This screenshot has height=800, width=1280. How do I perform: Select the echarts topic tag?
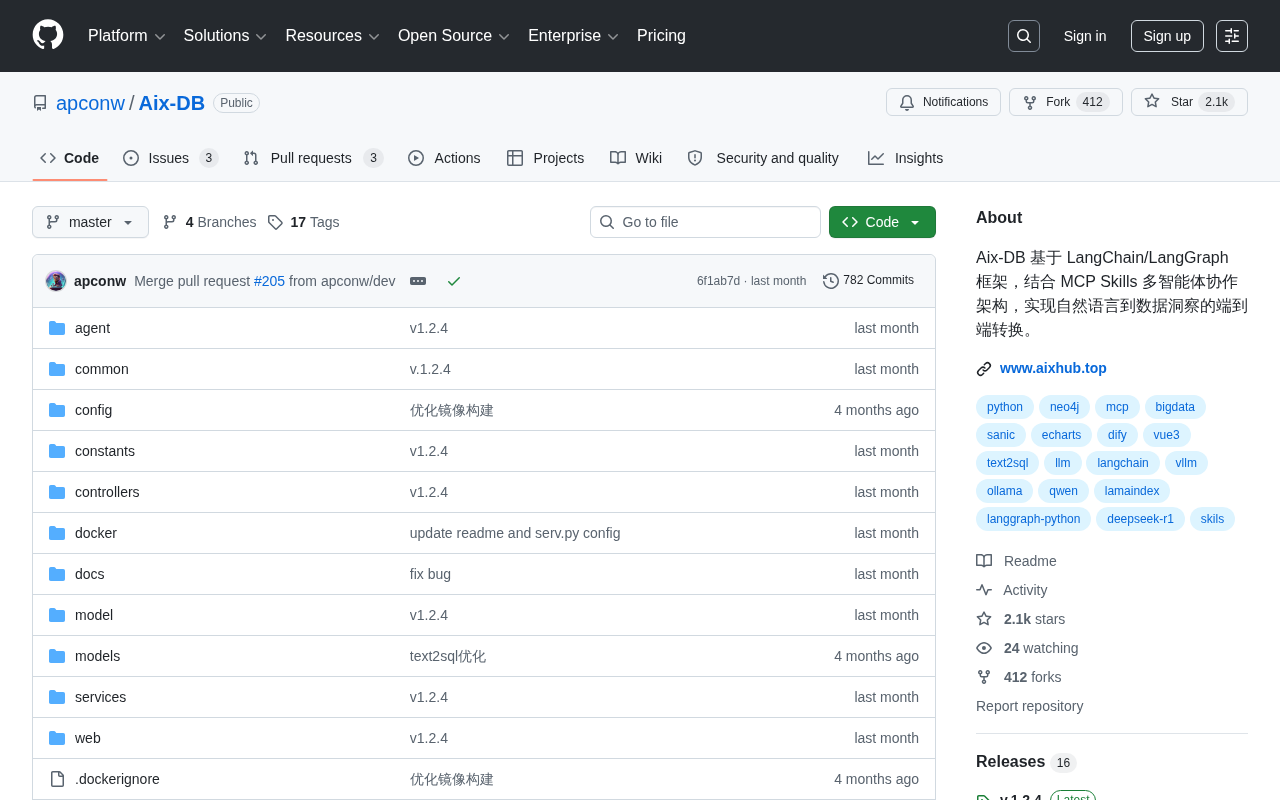pyautogui.click(x=1061, y=435)
